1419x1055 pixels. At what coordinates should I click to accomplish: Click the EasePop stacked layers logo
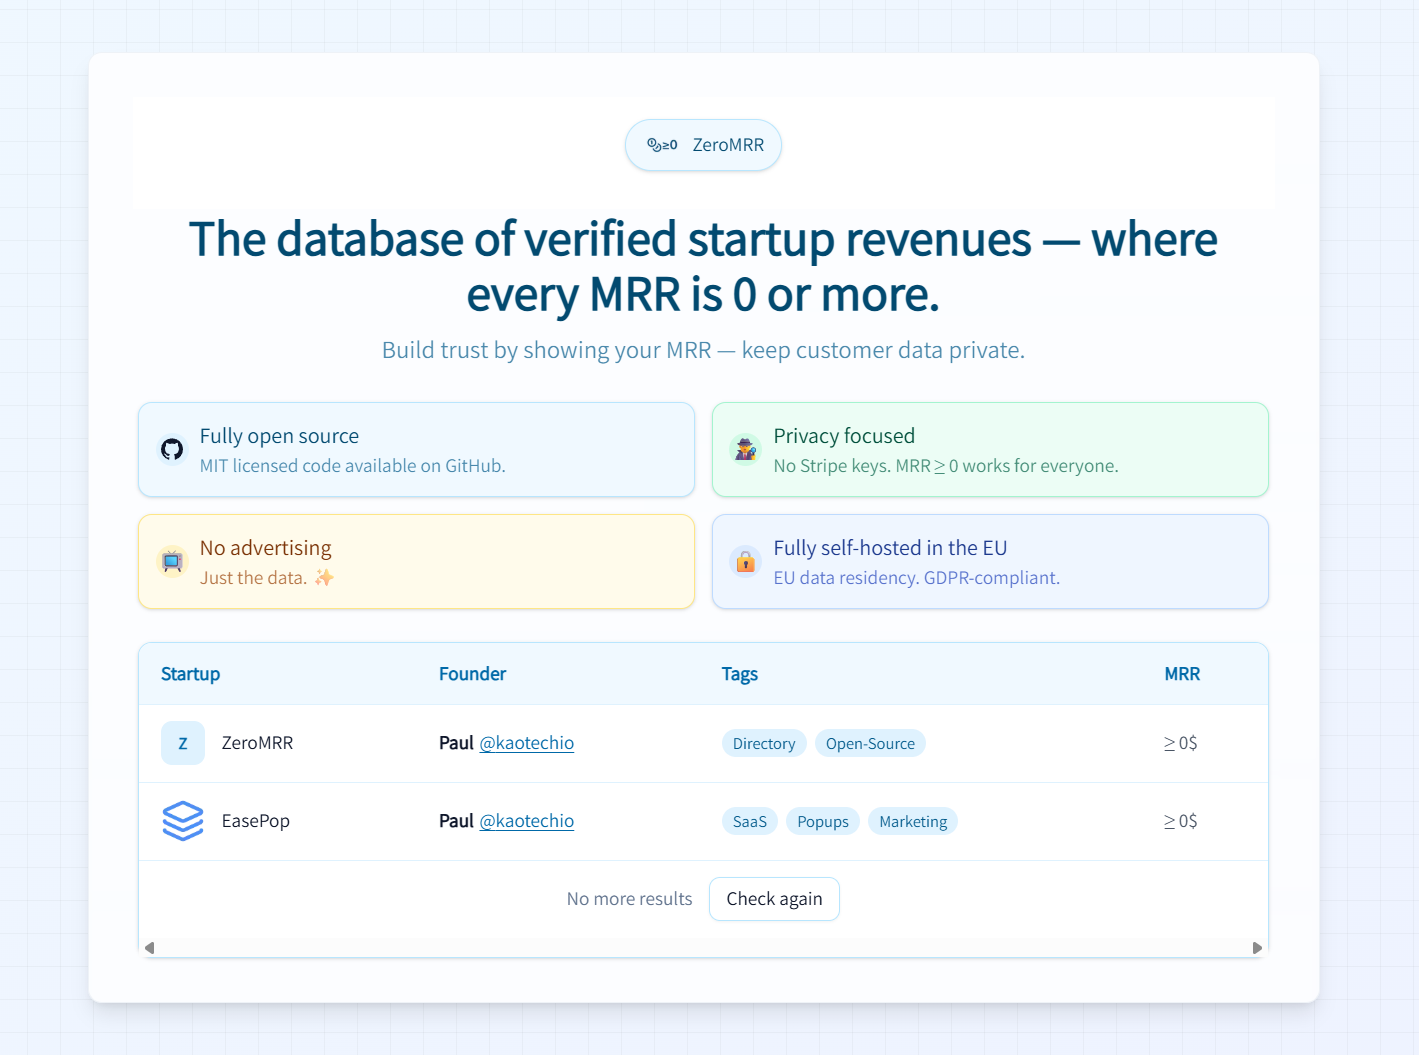click(x=183, y=821)
